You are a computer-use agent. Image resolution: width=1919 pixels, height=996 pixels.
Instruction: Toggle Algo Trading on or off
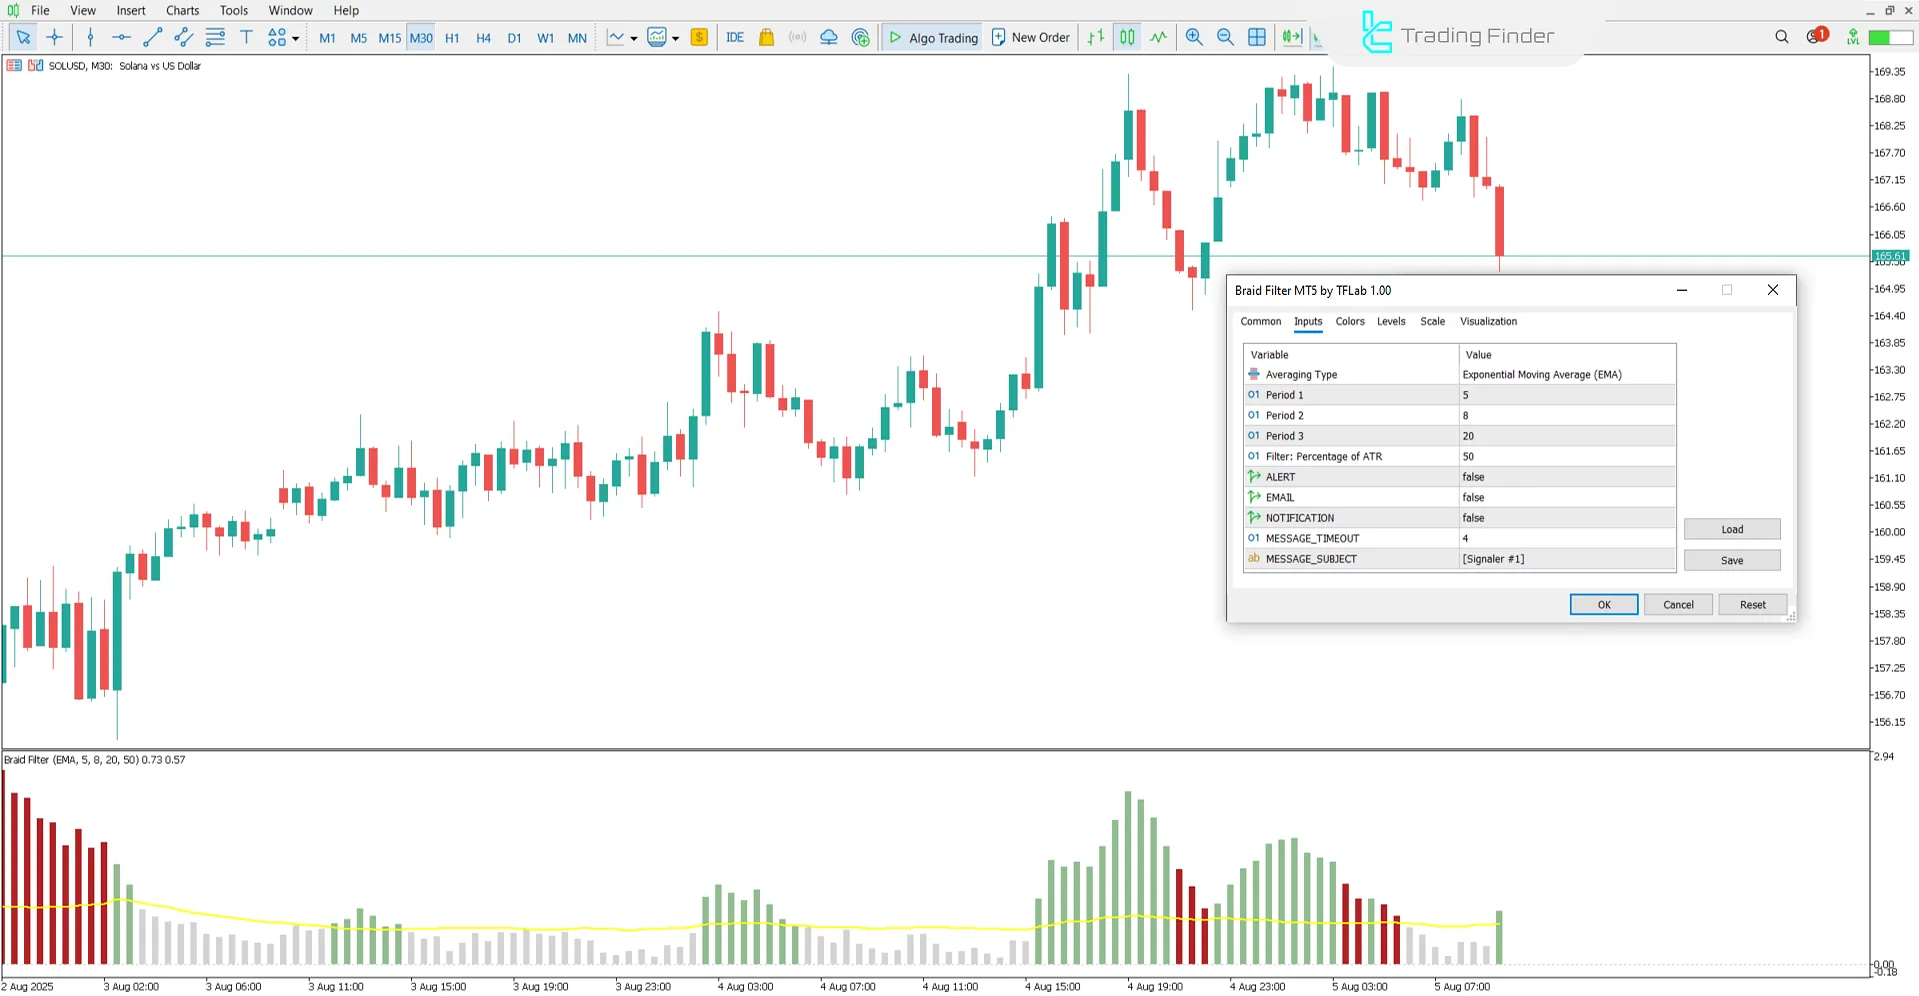click(x=933, y=37)
